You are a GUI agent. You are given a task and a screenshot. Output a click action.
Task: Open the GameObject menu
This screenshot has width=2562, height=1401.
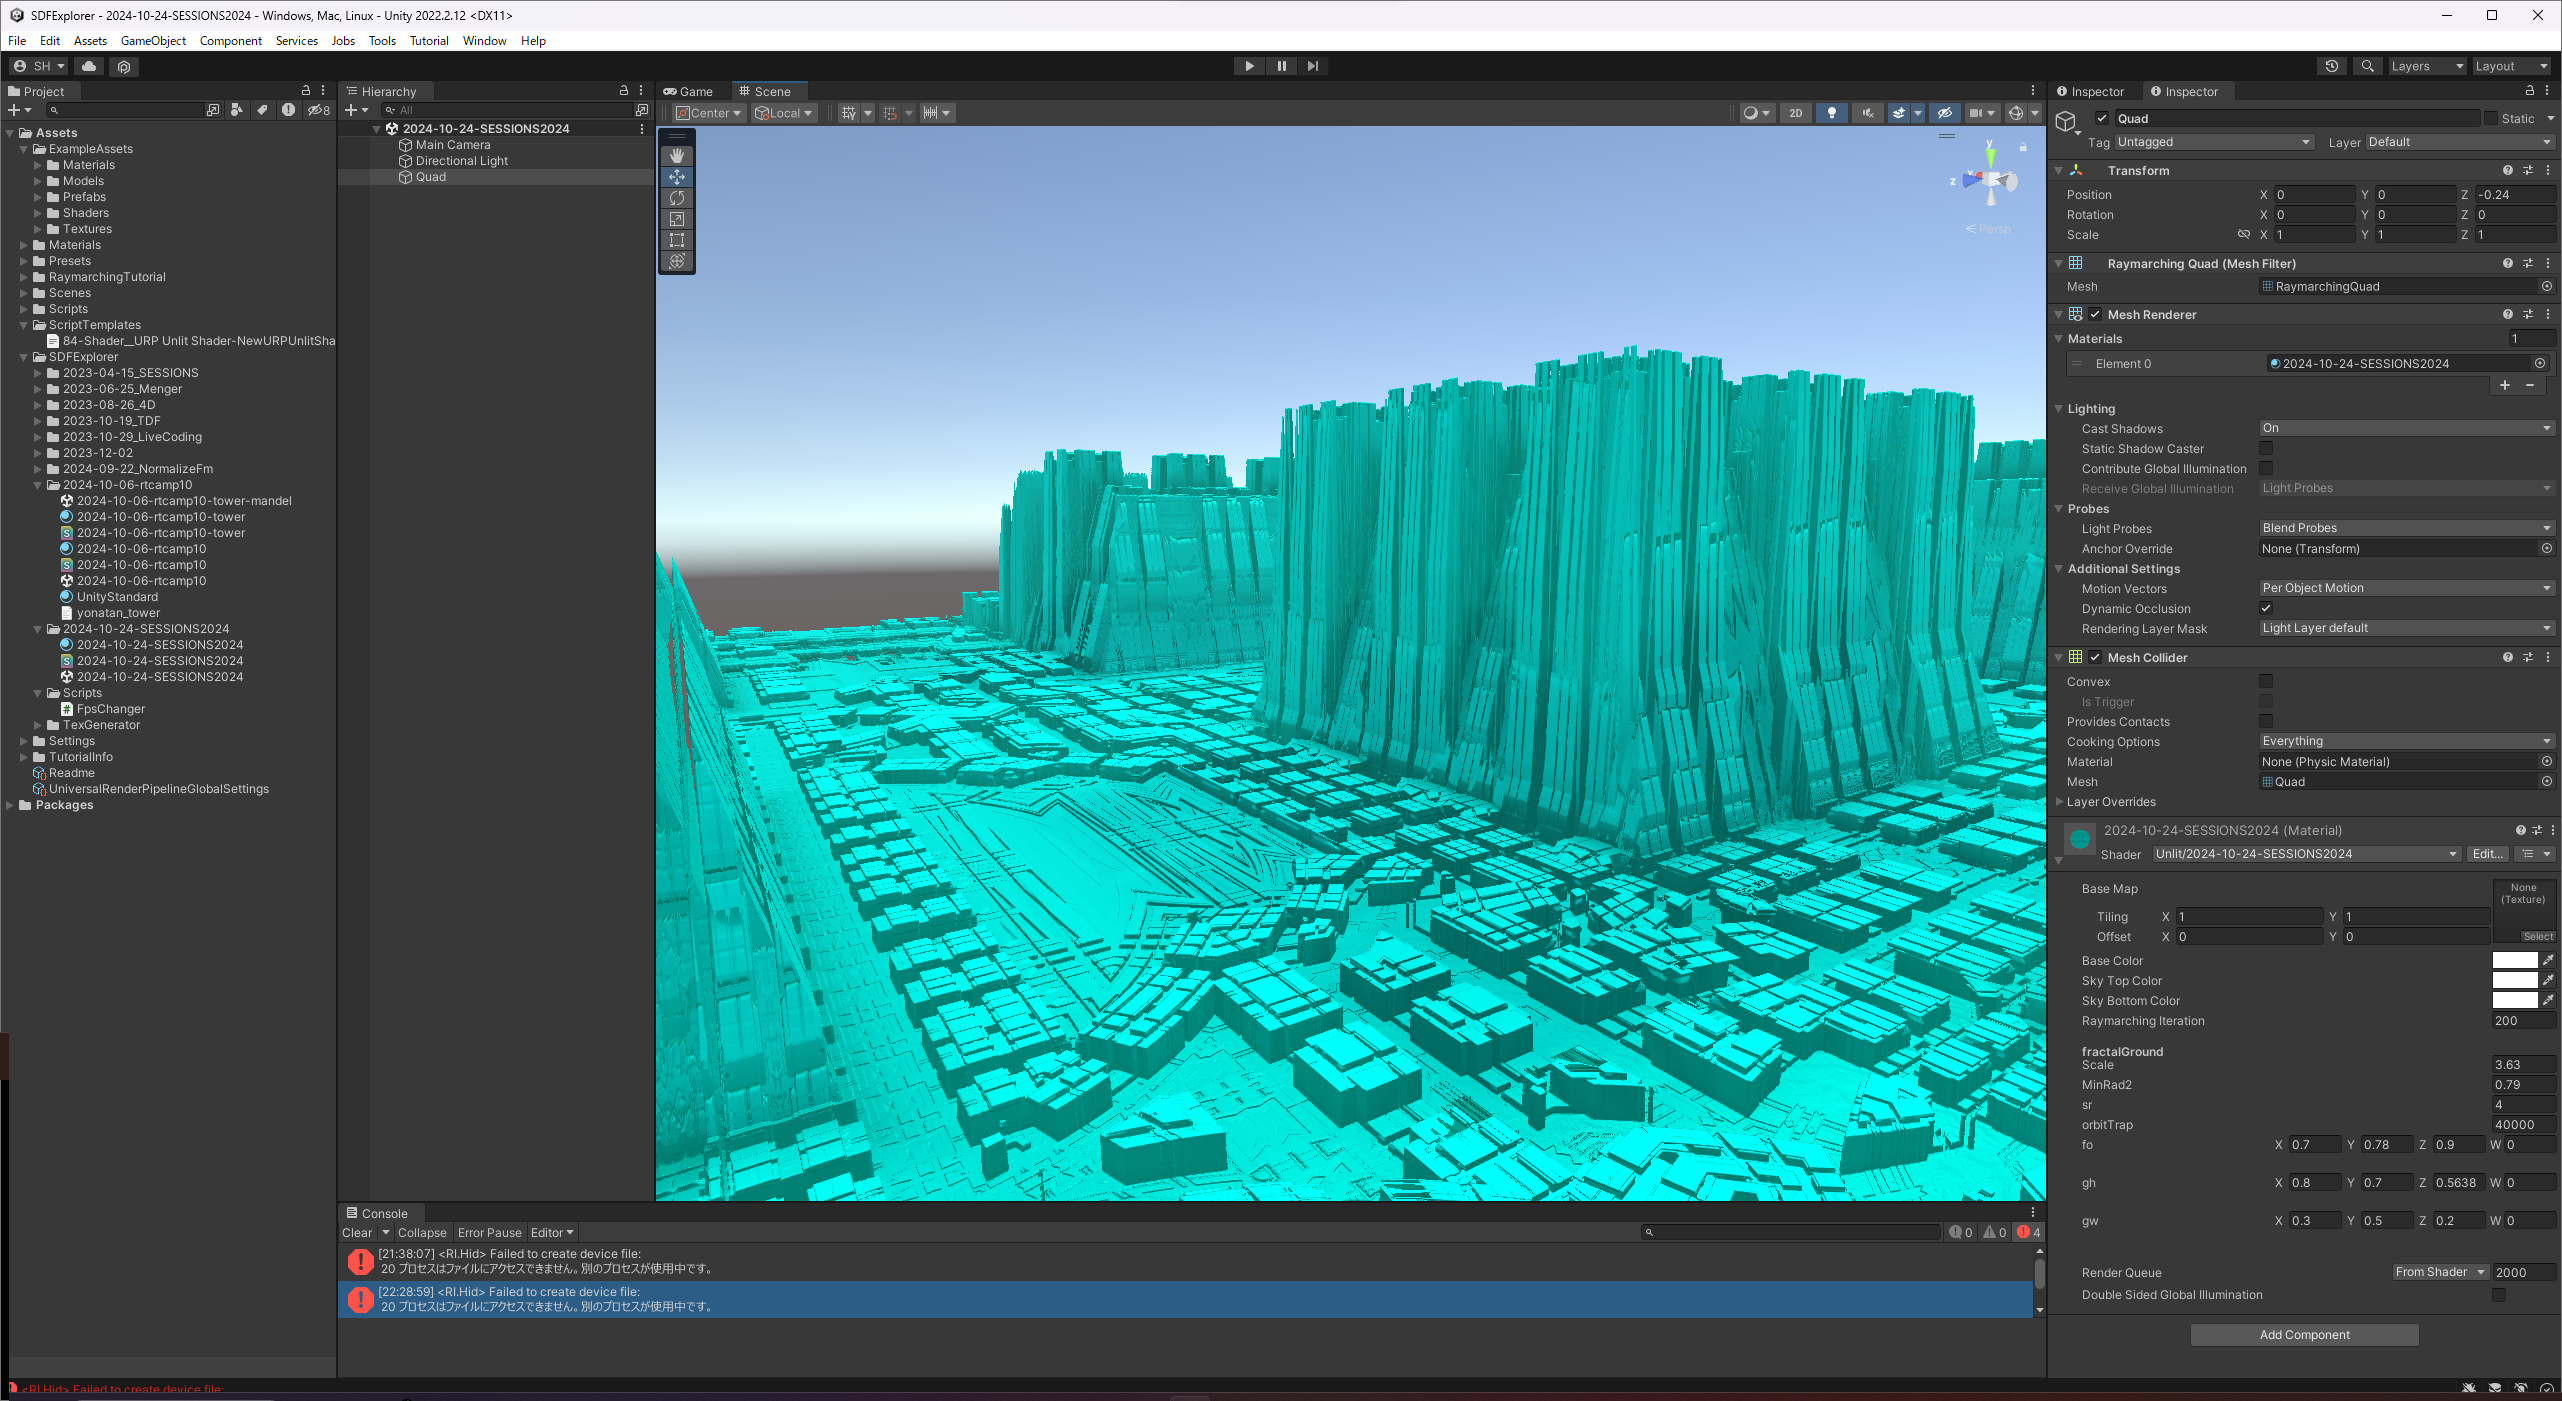152,41
